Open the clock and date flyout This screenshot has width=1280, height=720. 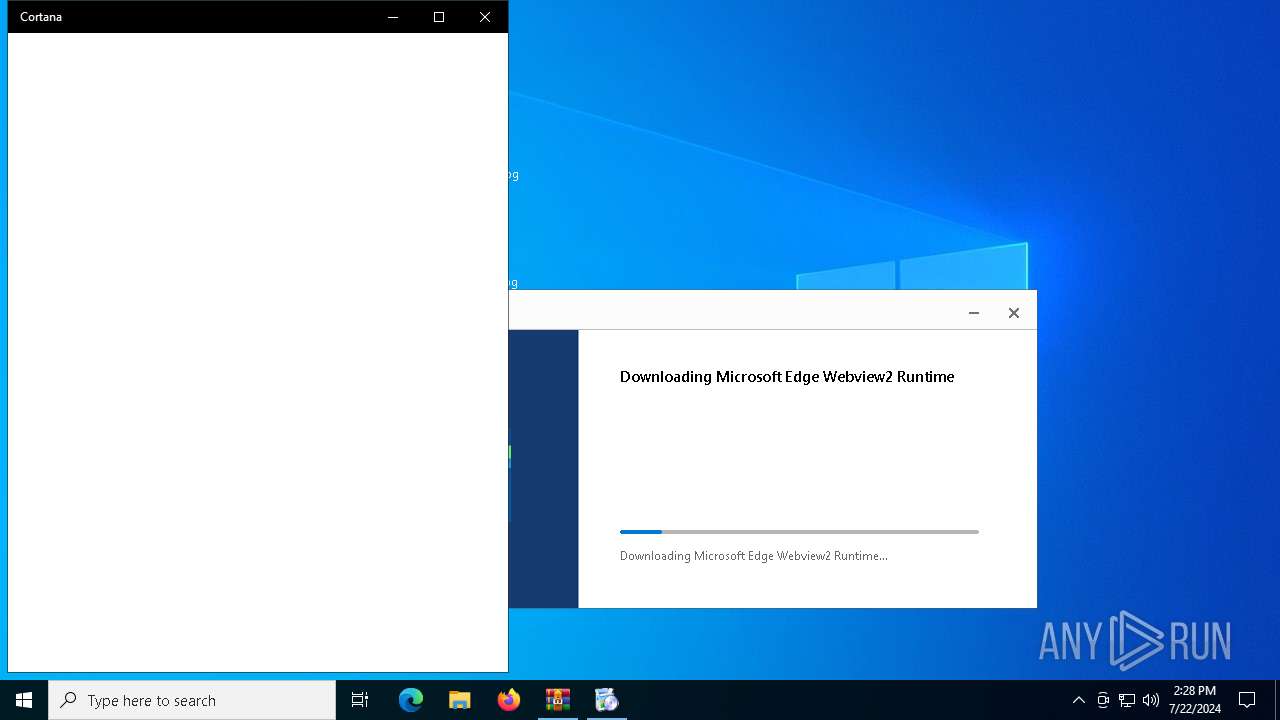pyautogui.click(x=1194, y=700)
